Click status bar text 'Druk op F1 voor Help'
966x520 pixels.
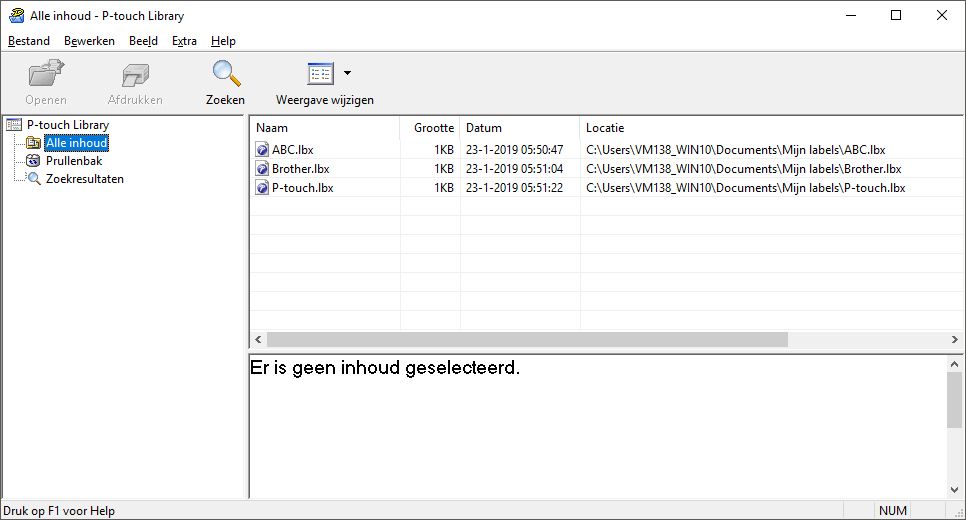tap(59, 511)
